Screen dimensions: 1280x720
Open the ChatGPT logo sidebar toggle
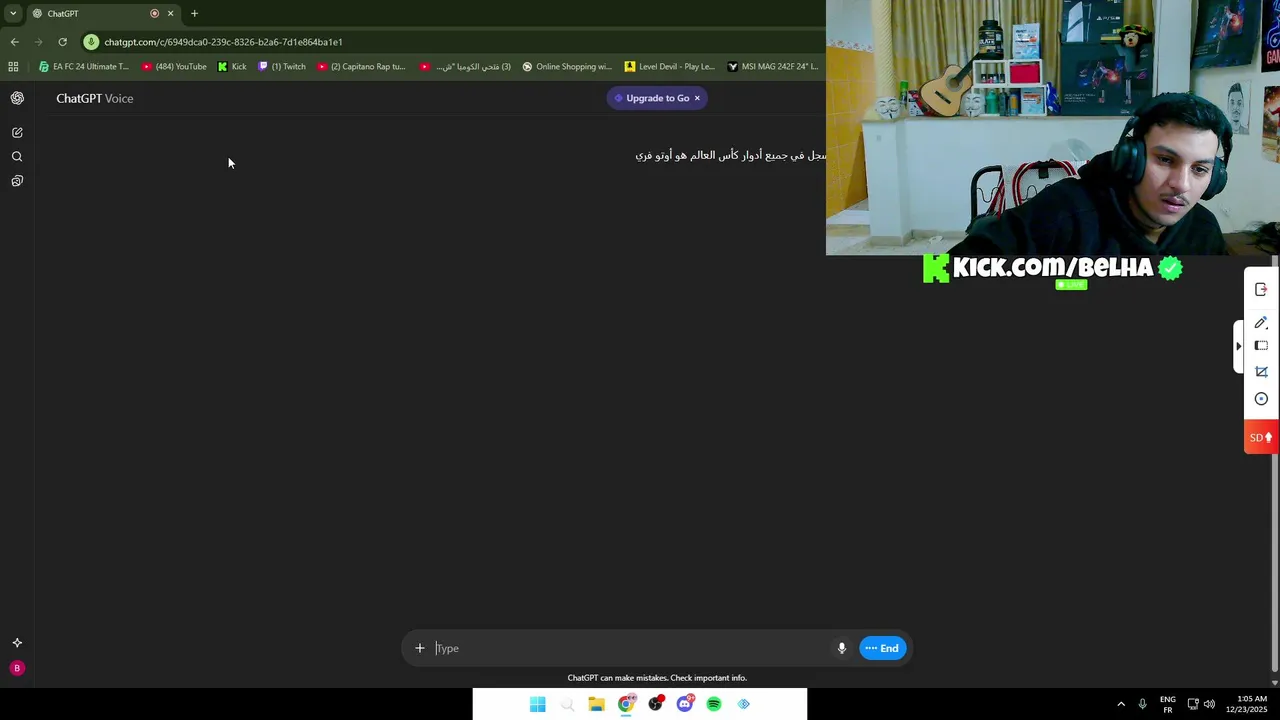pos(17,98)
